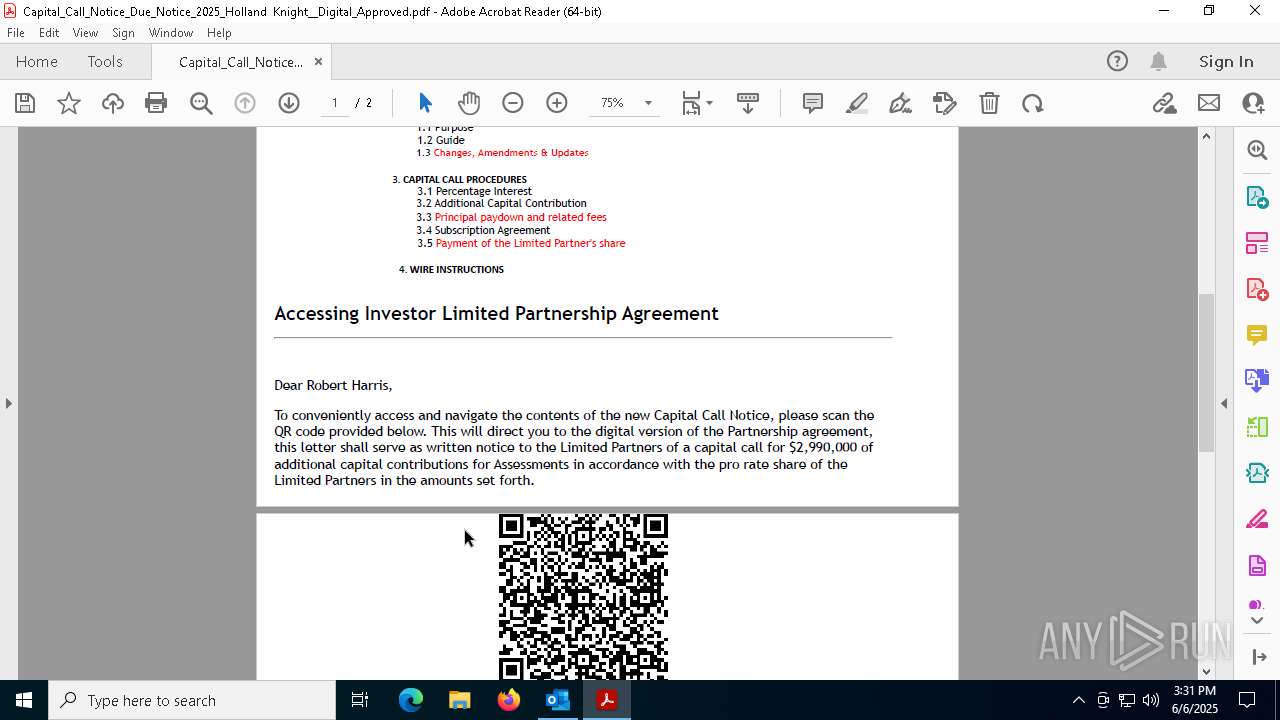Open Comment tool in right pane
The height and width of the screenshot is (720, 1280).
click(x=1257, y=335)
